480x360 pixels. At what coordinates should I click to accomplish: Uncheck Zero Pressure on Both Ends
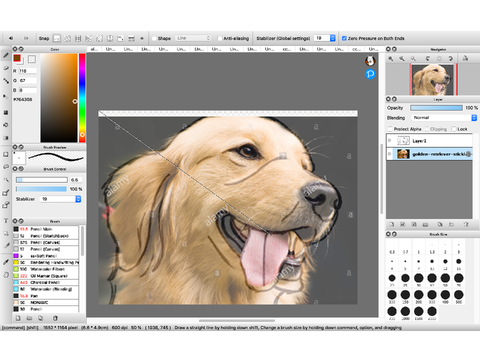click(344, 38)
